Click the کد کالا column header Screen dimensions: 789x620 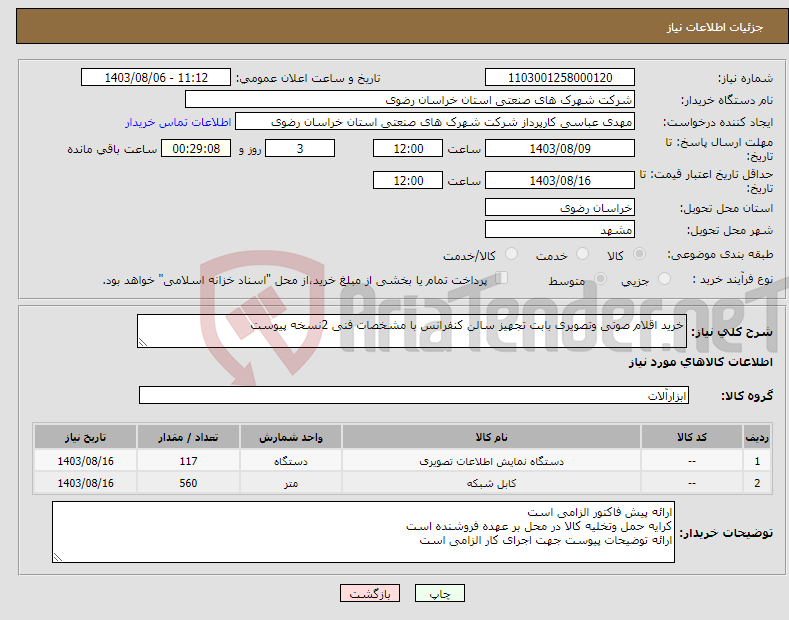point(692,437)
